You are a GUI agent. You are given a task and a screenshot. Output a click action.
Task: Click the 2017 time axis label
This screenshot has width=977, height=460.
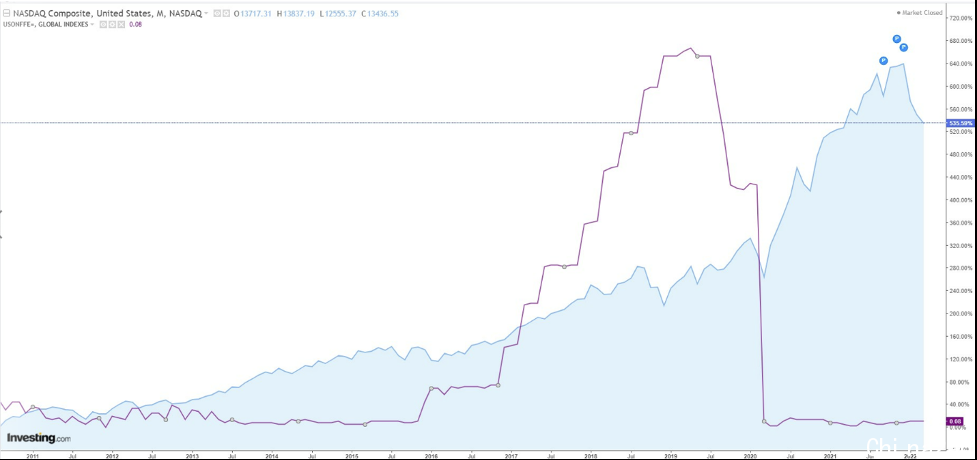511,456
